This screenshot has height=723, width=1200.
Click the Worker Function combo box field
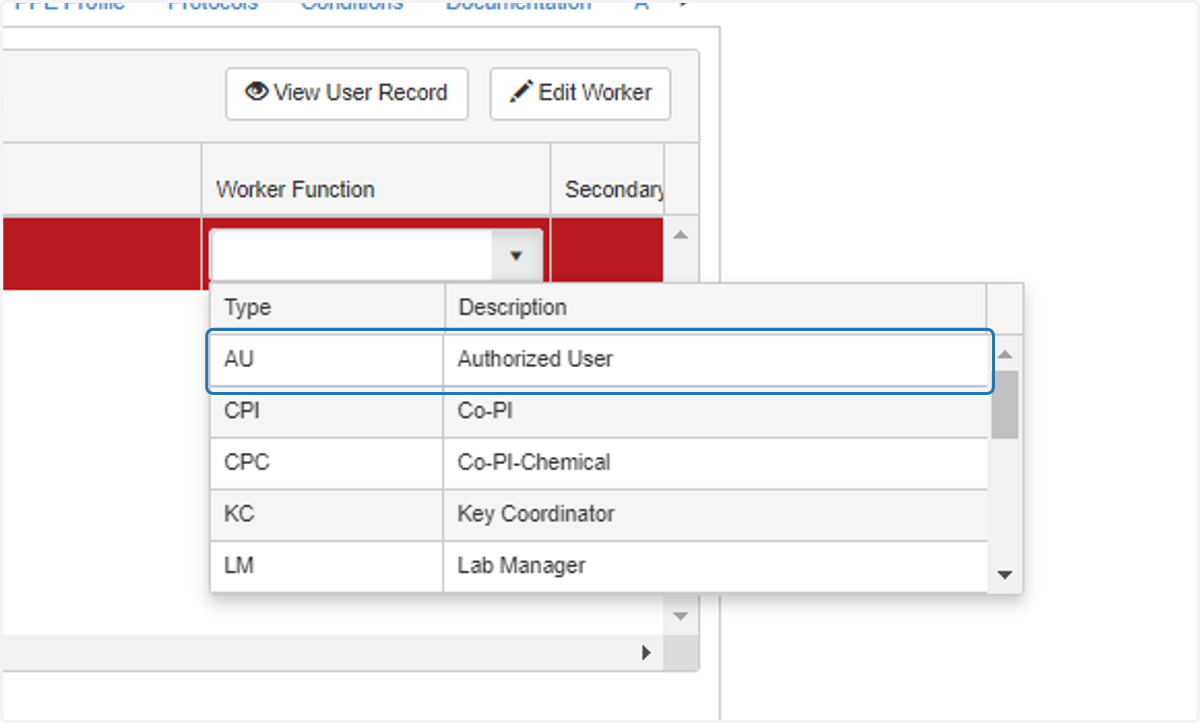coord(352,256)
